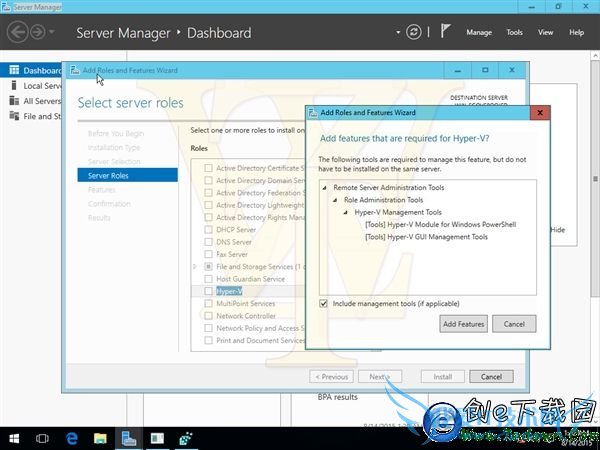Cancel the Add Roles wizard

(x=491, y=377)
